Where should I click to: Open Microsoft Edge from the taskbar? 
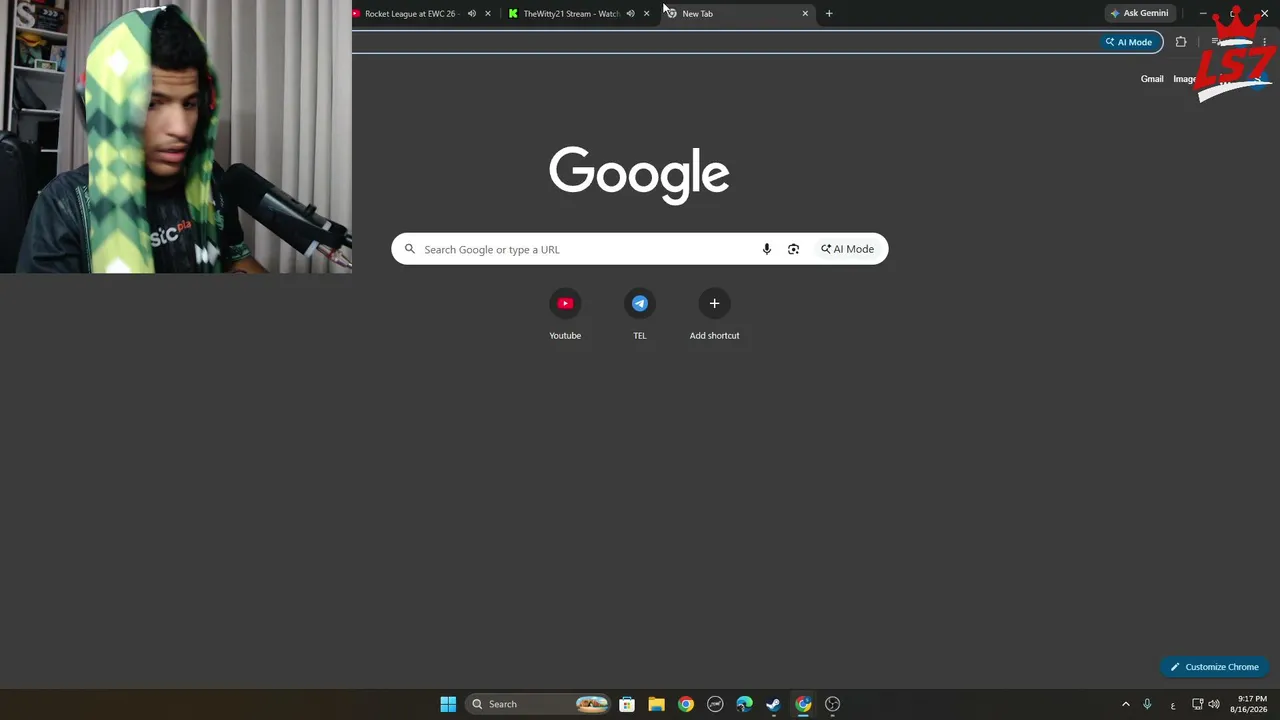(x=744, y=704)
